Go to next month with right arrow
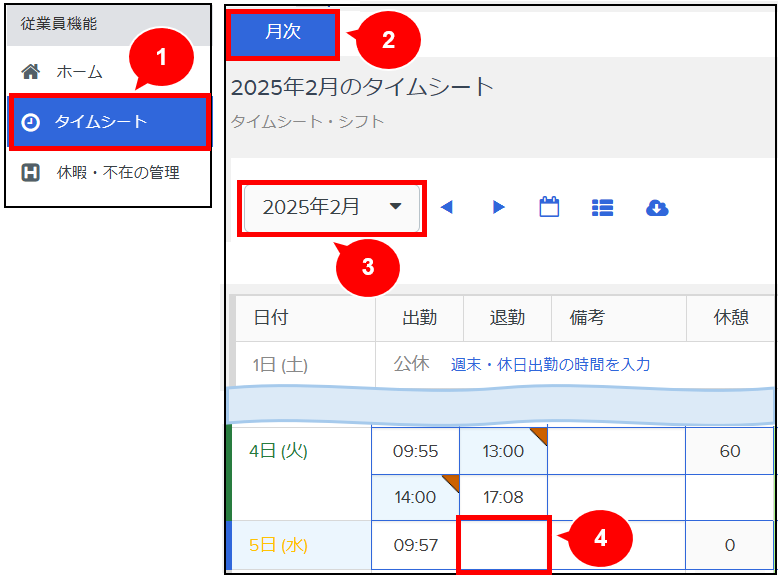The image size is (778, 577). tap(498, 207)
